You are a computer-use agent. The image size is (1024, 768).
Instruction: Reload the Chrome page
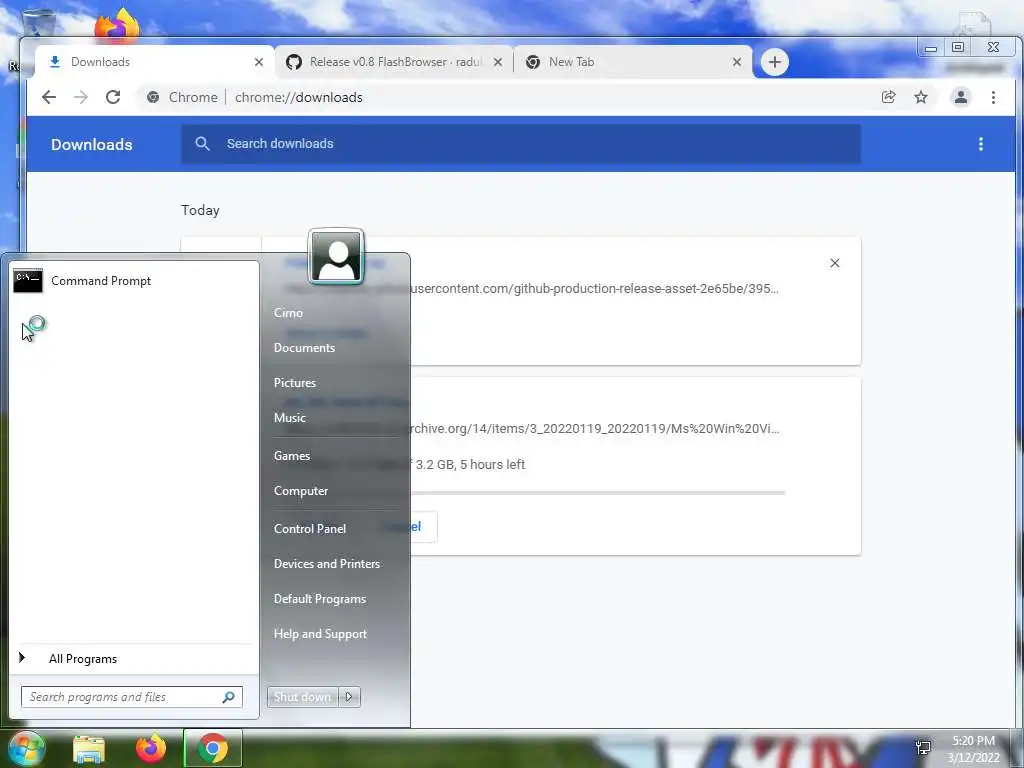coord(113,97)
